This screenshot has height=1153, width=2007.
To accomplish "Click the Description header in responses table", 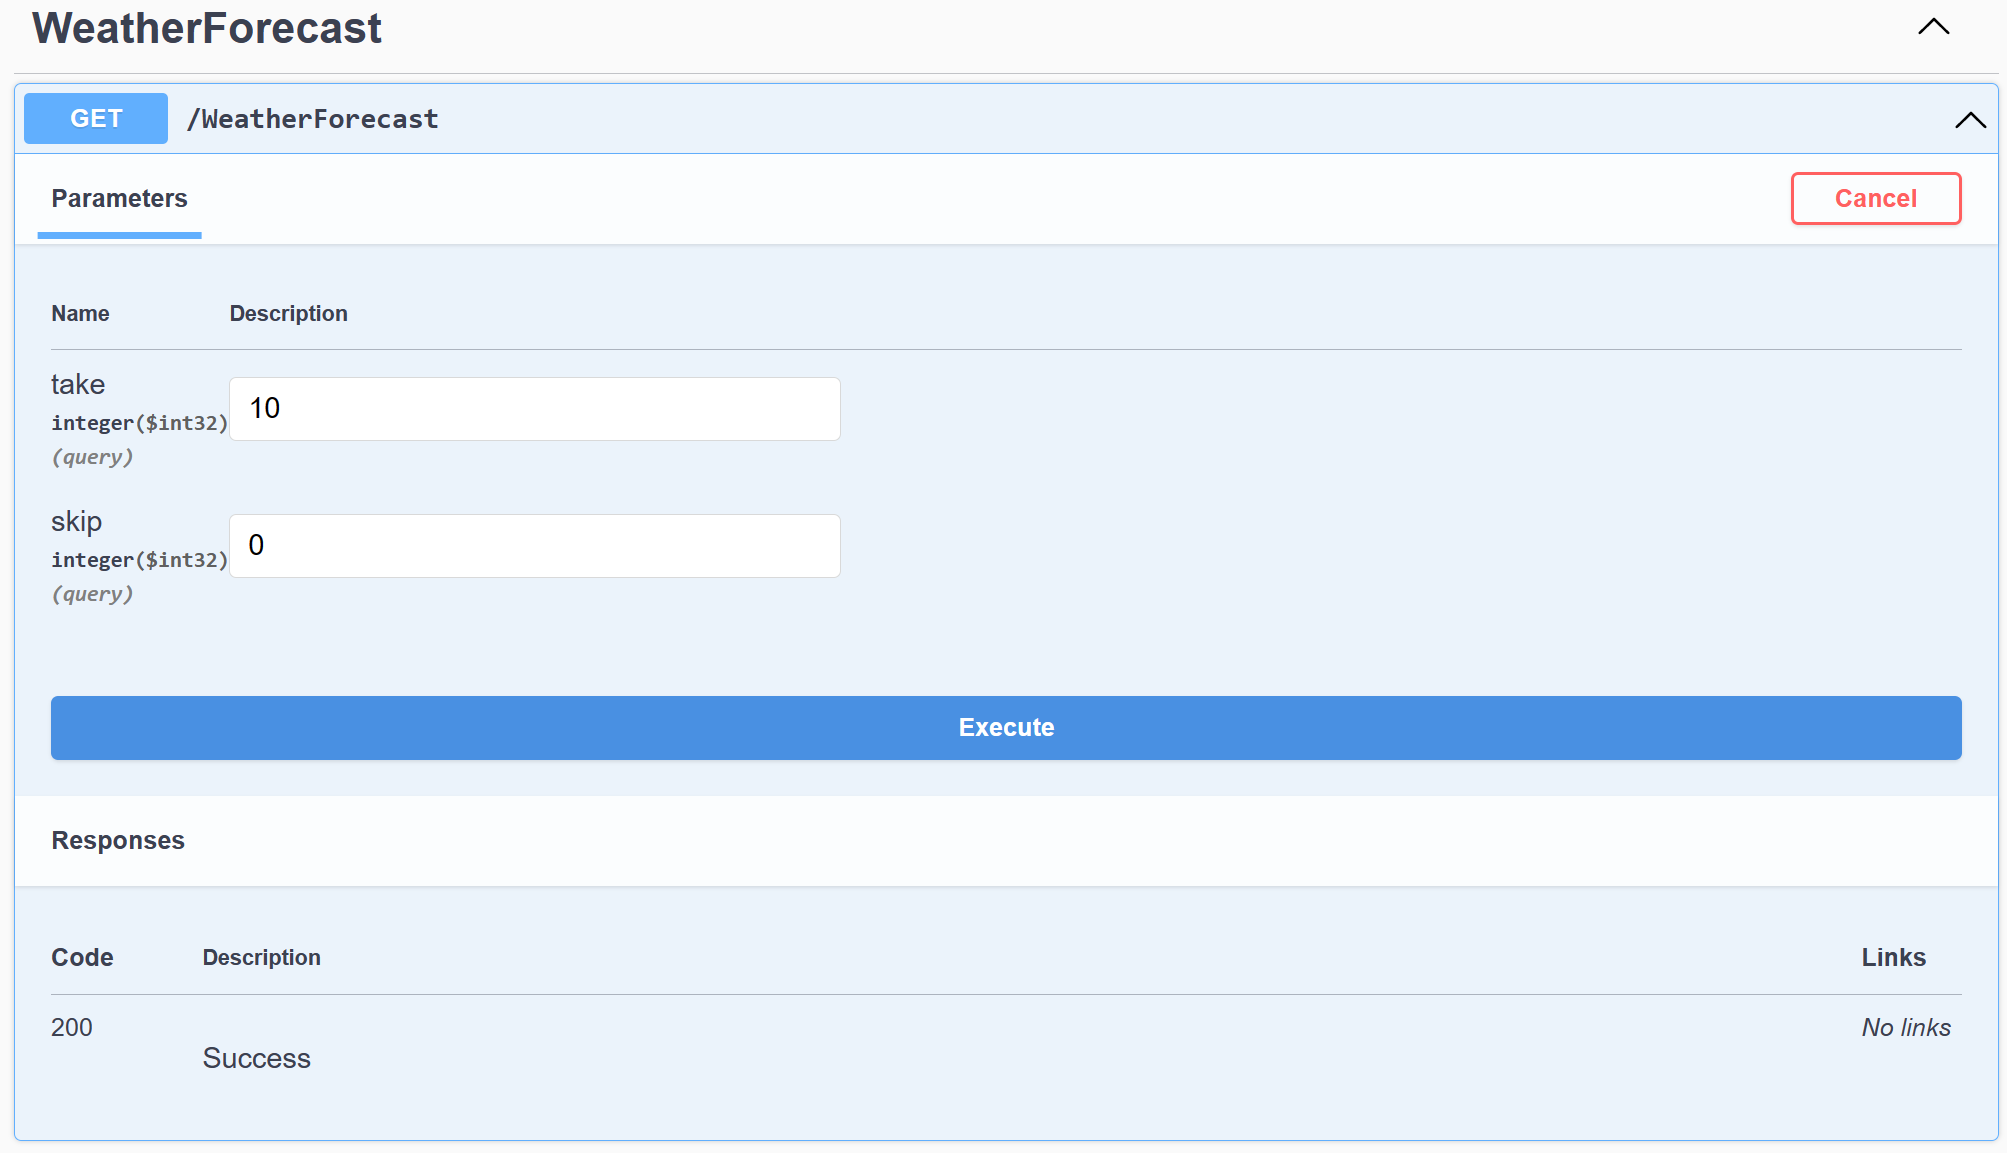I will 261,958.
